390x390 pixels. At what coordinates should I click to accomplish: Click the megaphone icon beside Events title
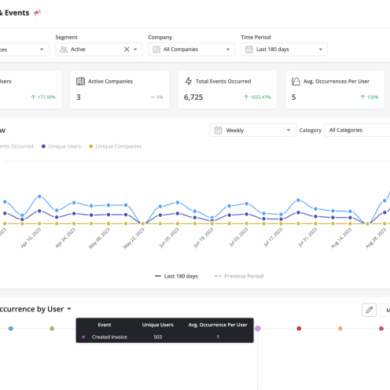[x=37, y=13]
